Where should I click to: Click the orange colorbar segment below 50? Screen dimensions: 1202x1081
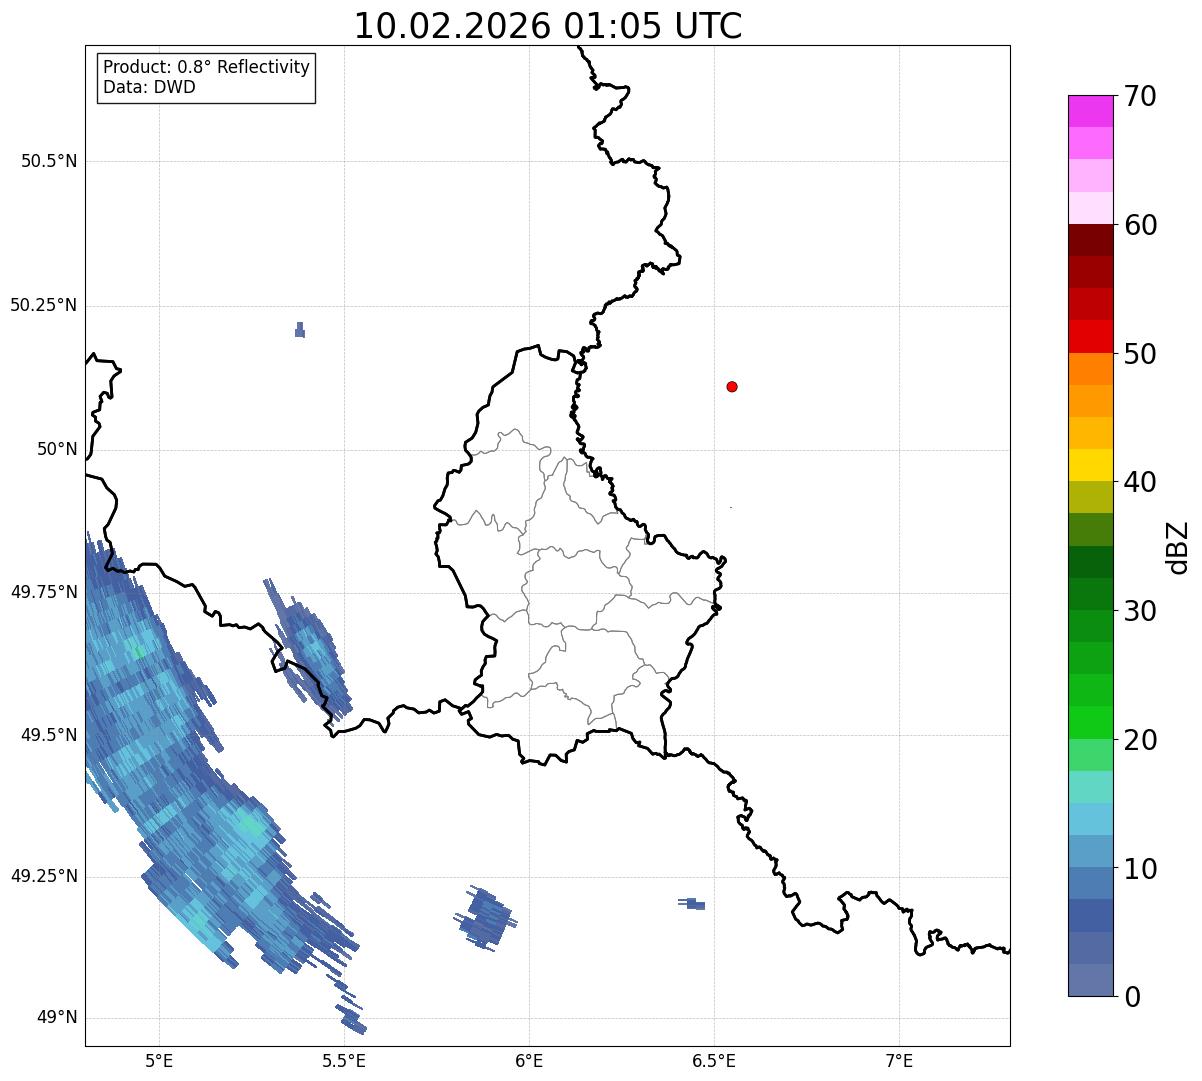(x=1090, y=369)
